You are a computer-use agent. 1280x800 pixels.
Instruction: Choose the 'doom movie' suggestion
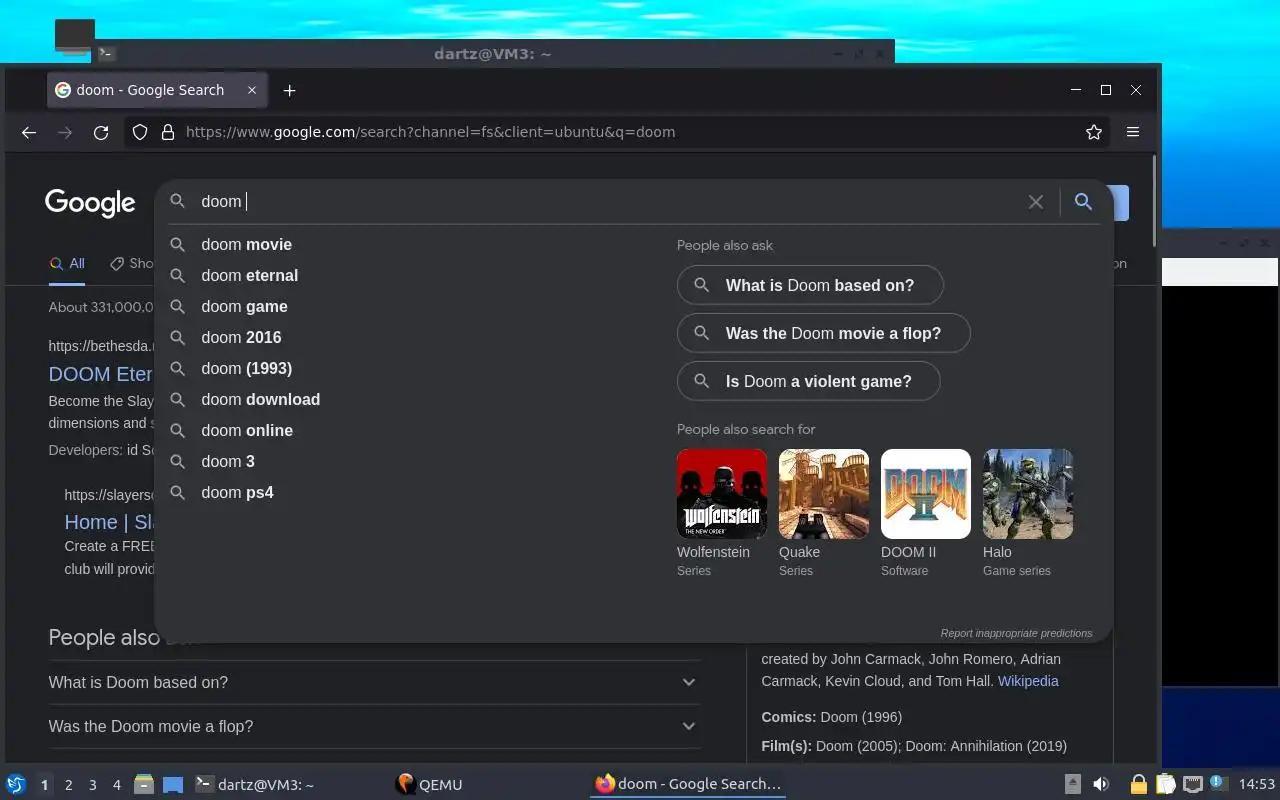point(246,245)
